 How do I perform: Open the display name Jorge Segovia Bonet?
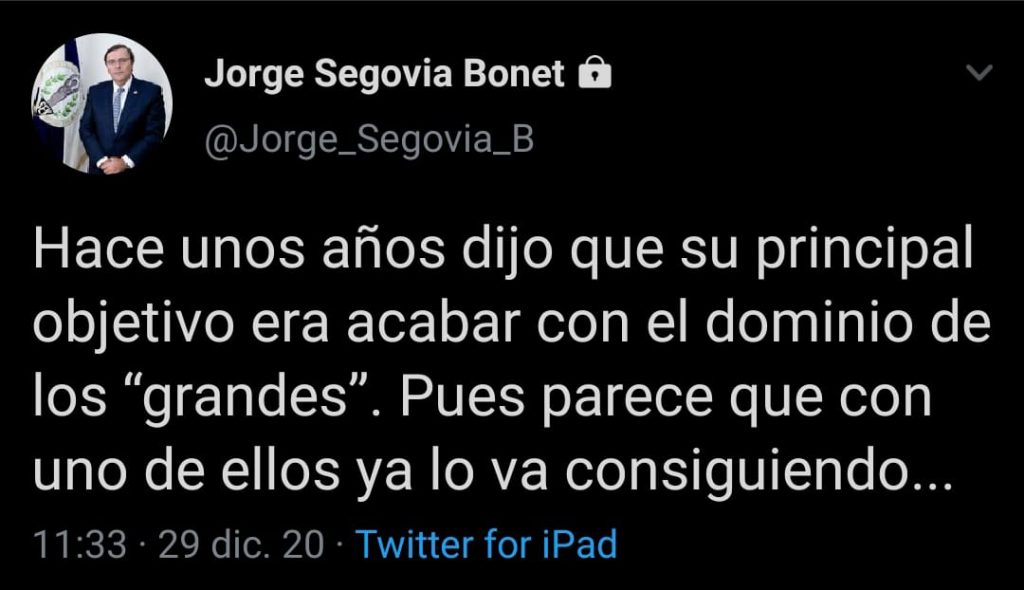click(x=384, y=73)
